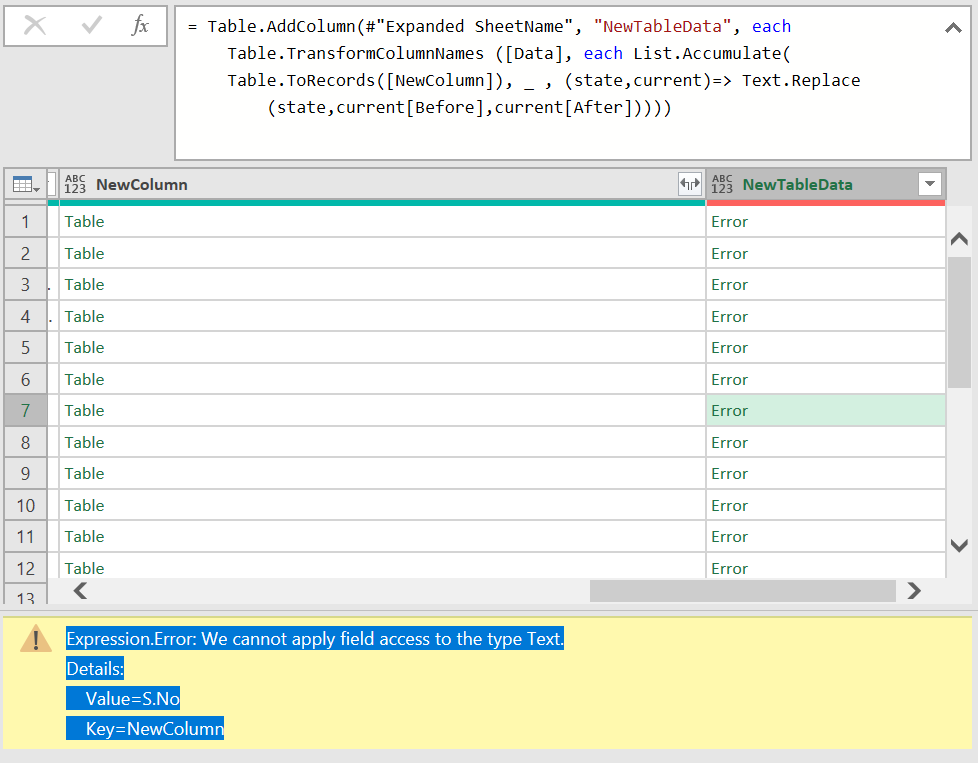
Task: Select highlighted Error cell in row 7
Action: [826, 411]
